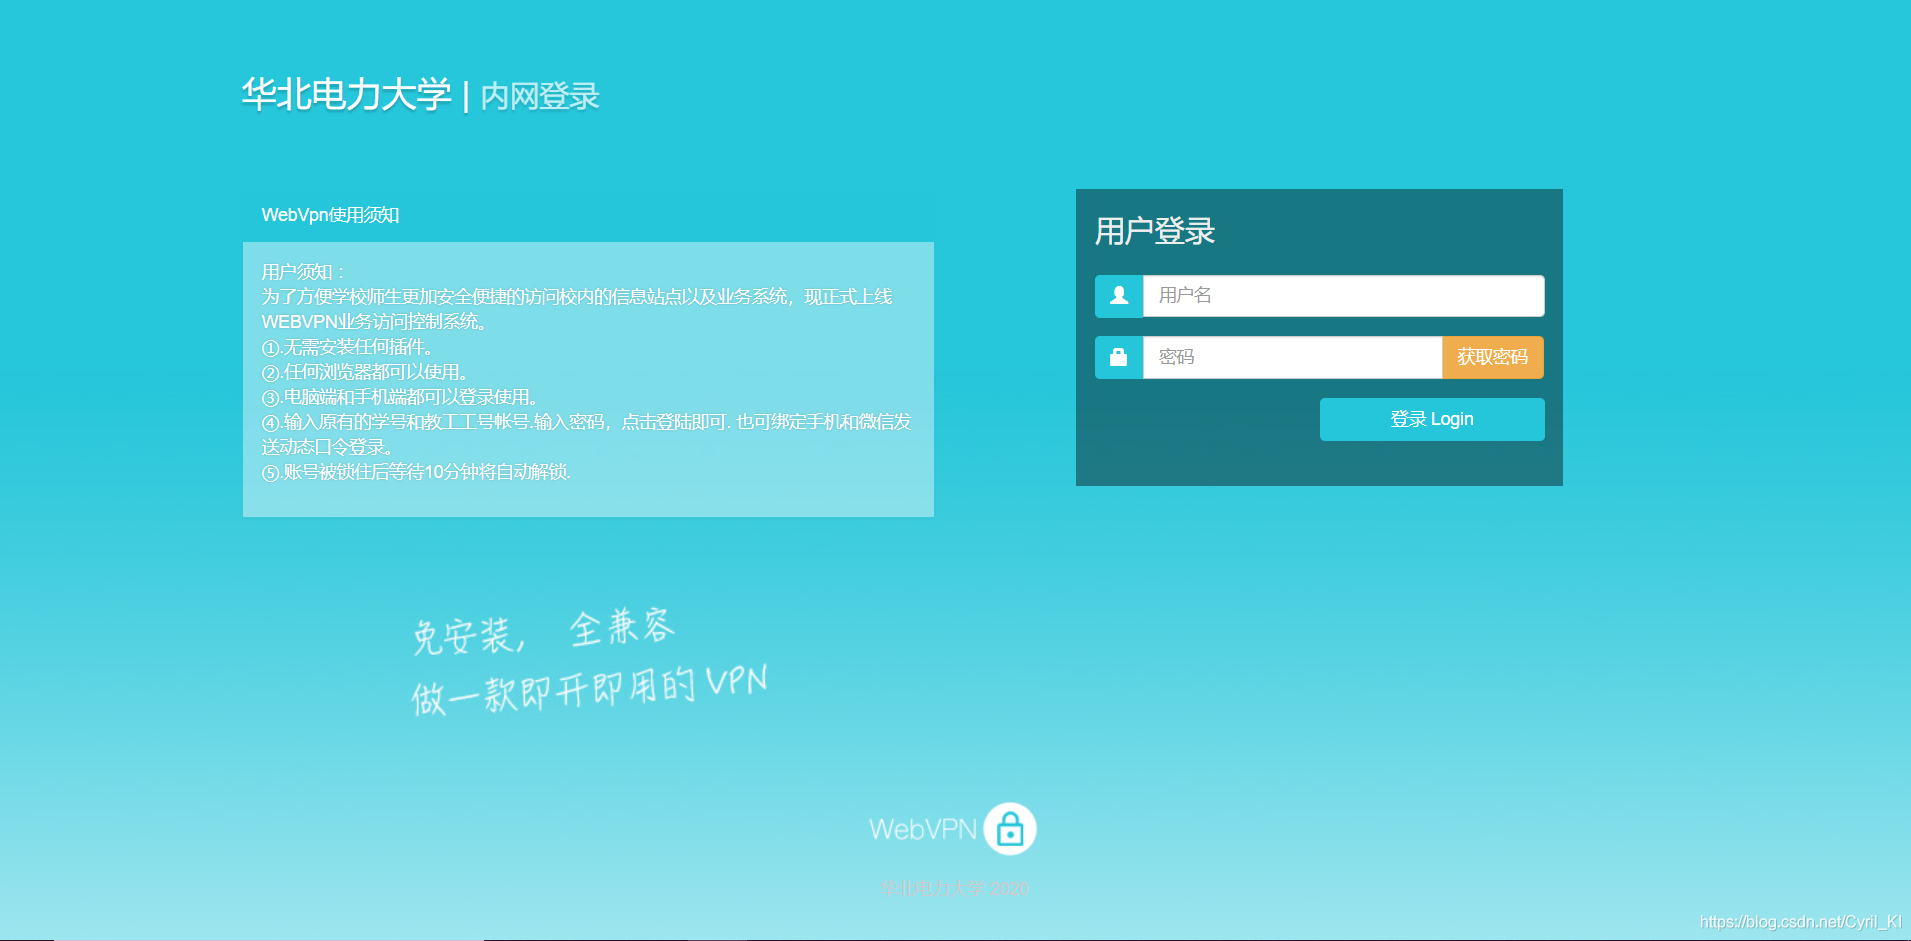The image size is (1911, 941).
Task: Click the 用户须知 heading line
Action: (x=302, y=272)
